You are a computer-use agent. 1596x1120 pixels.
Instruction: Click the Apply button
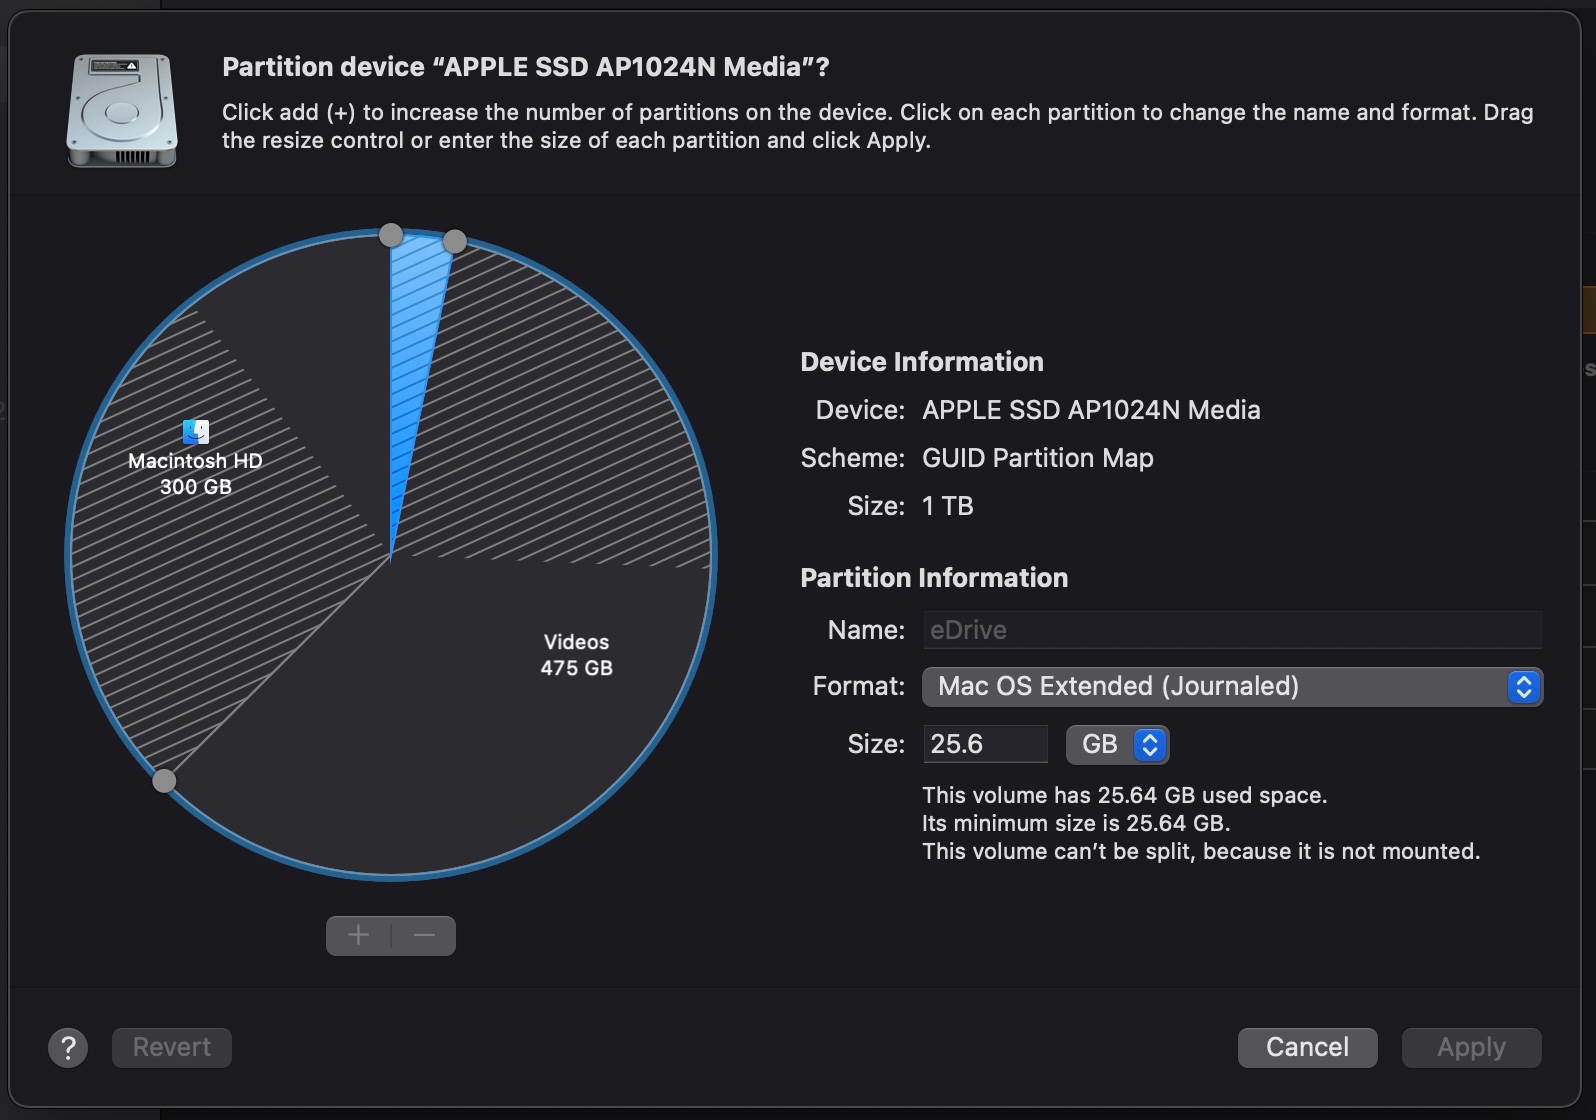click(1471, 1047)
